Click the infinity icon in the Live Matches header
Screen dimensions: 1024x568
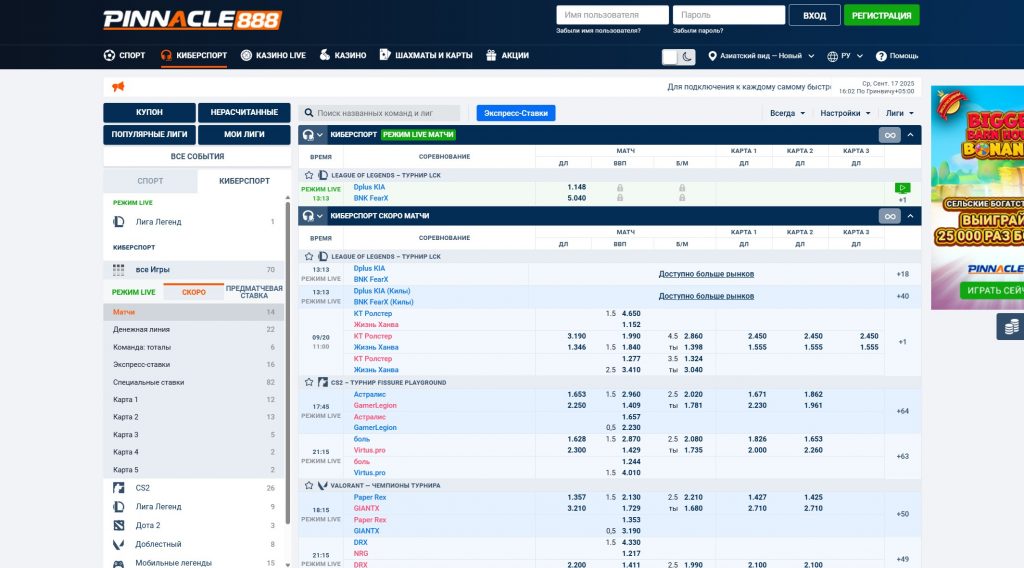889,135
